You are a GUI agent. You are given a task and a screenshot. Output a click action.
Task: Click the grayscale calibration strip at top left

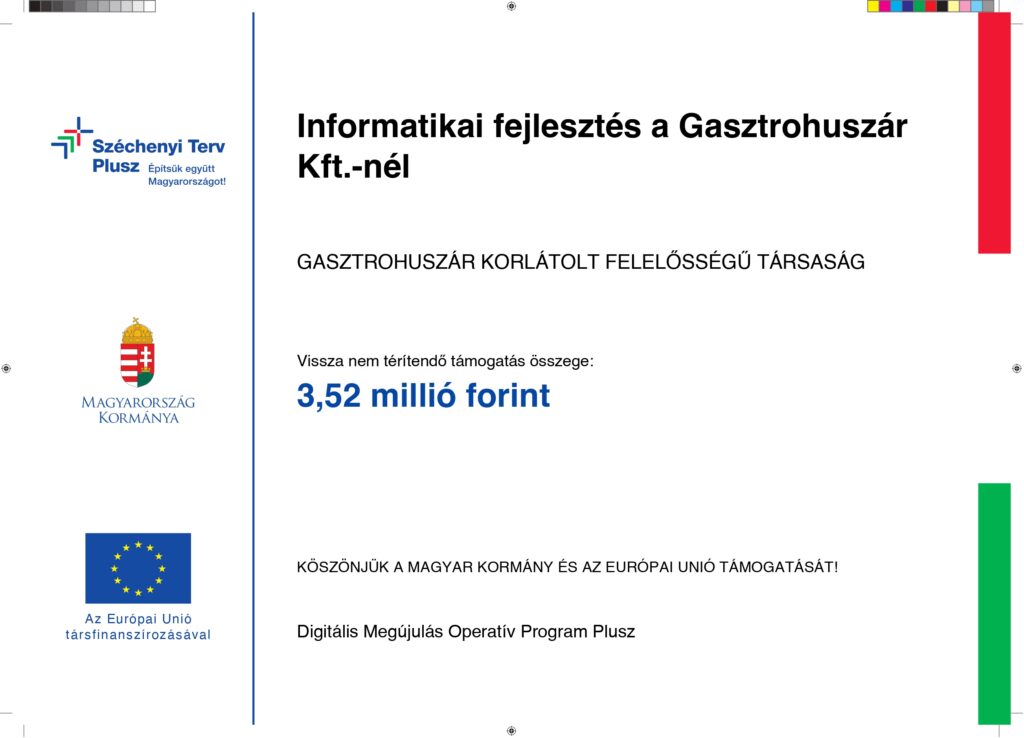click(92, 6)
